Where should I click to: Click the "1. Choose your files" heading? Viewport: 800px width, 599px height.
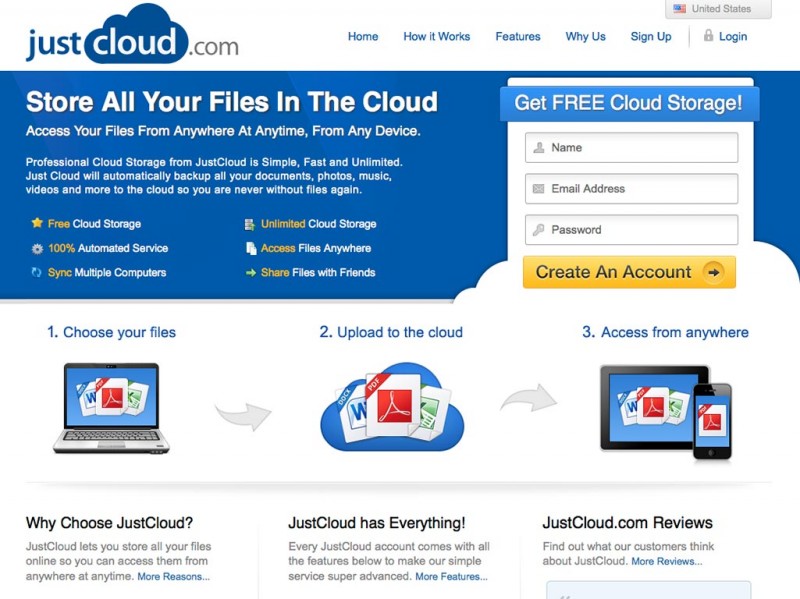(x=111, y=333)
